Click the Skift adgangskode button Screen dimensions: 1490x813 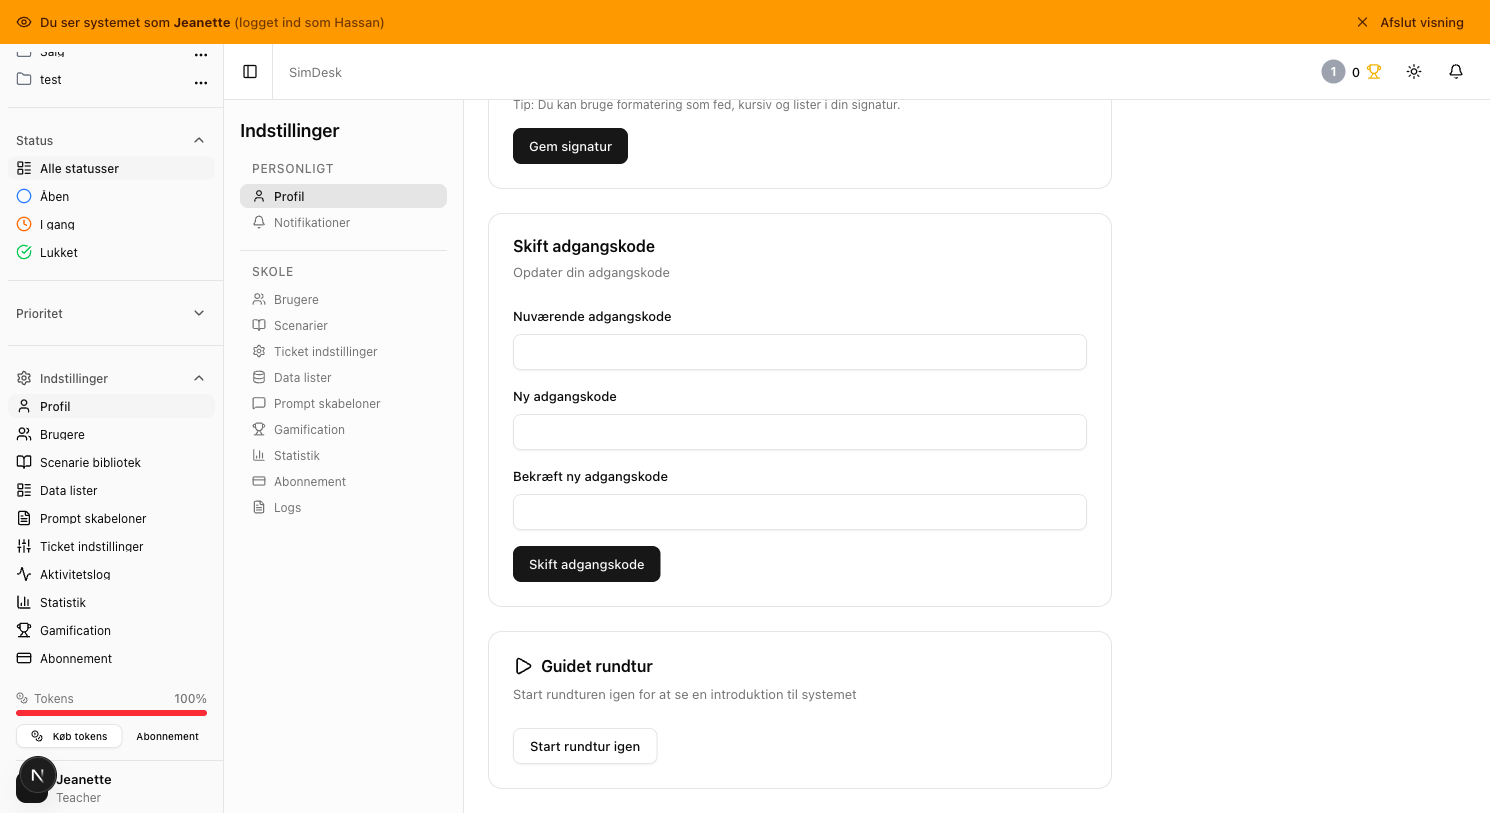(x=587, y=564)
